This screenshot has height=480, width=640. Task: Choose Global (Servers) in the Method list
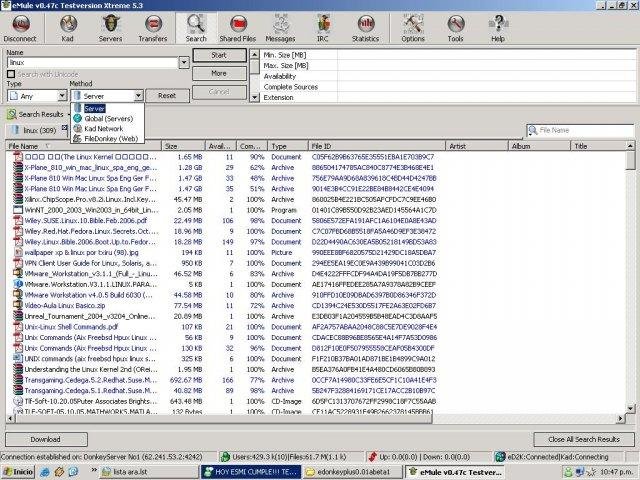(x=107, y=119)
